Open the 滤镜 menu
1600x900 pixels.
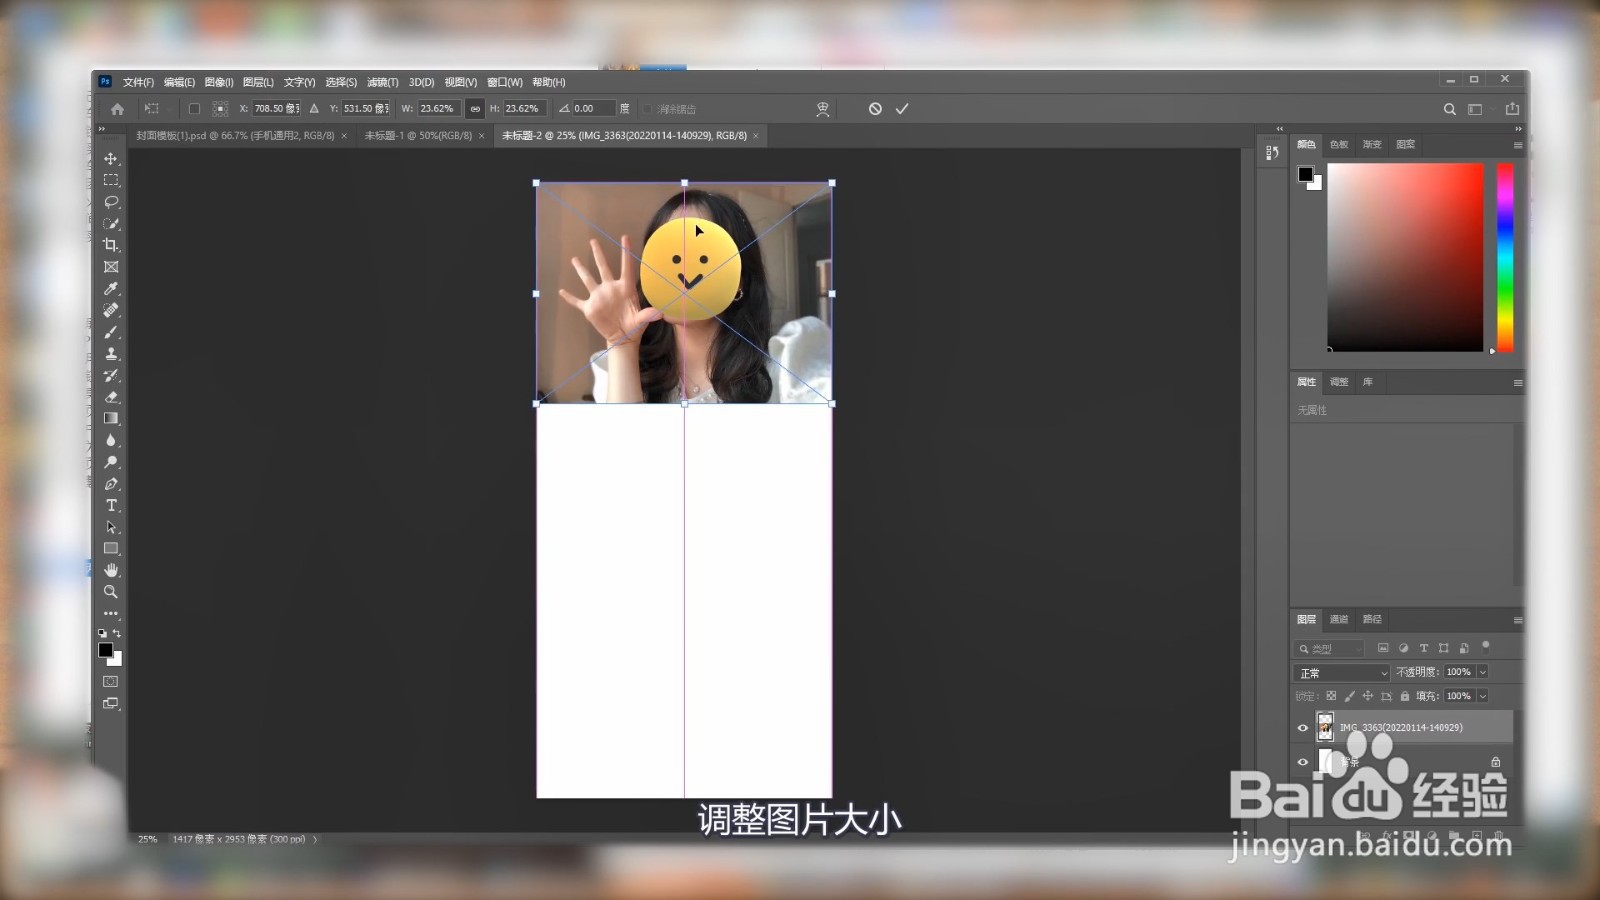pos(381,81)
